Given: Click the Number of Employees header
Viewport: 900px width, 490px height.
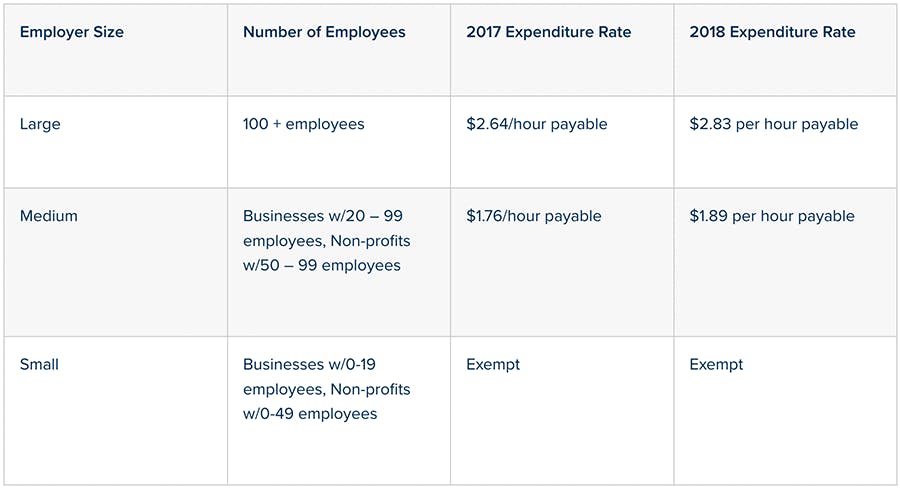Looking at the screenshot, I should (x=324, y=32).
